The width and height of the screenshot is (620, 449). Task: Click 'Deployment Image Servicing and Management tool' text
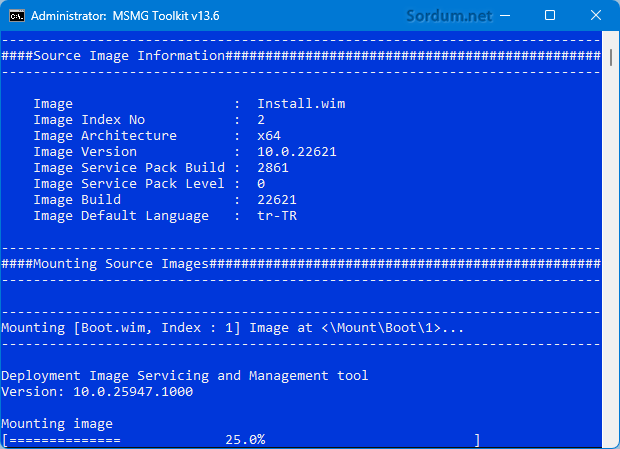[x=185, y=375]
